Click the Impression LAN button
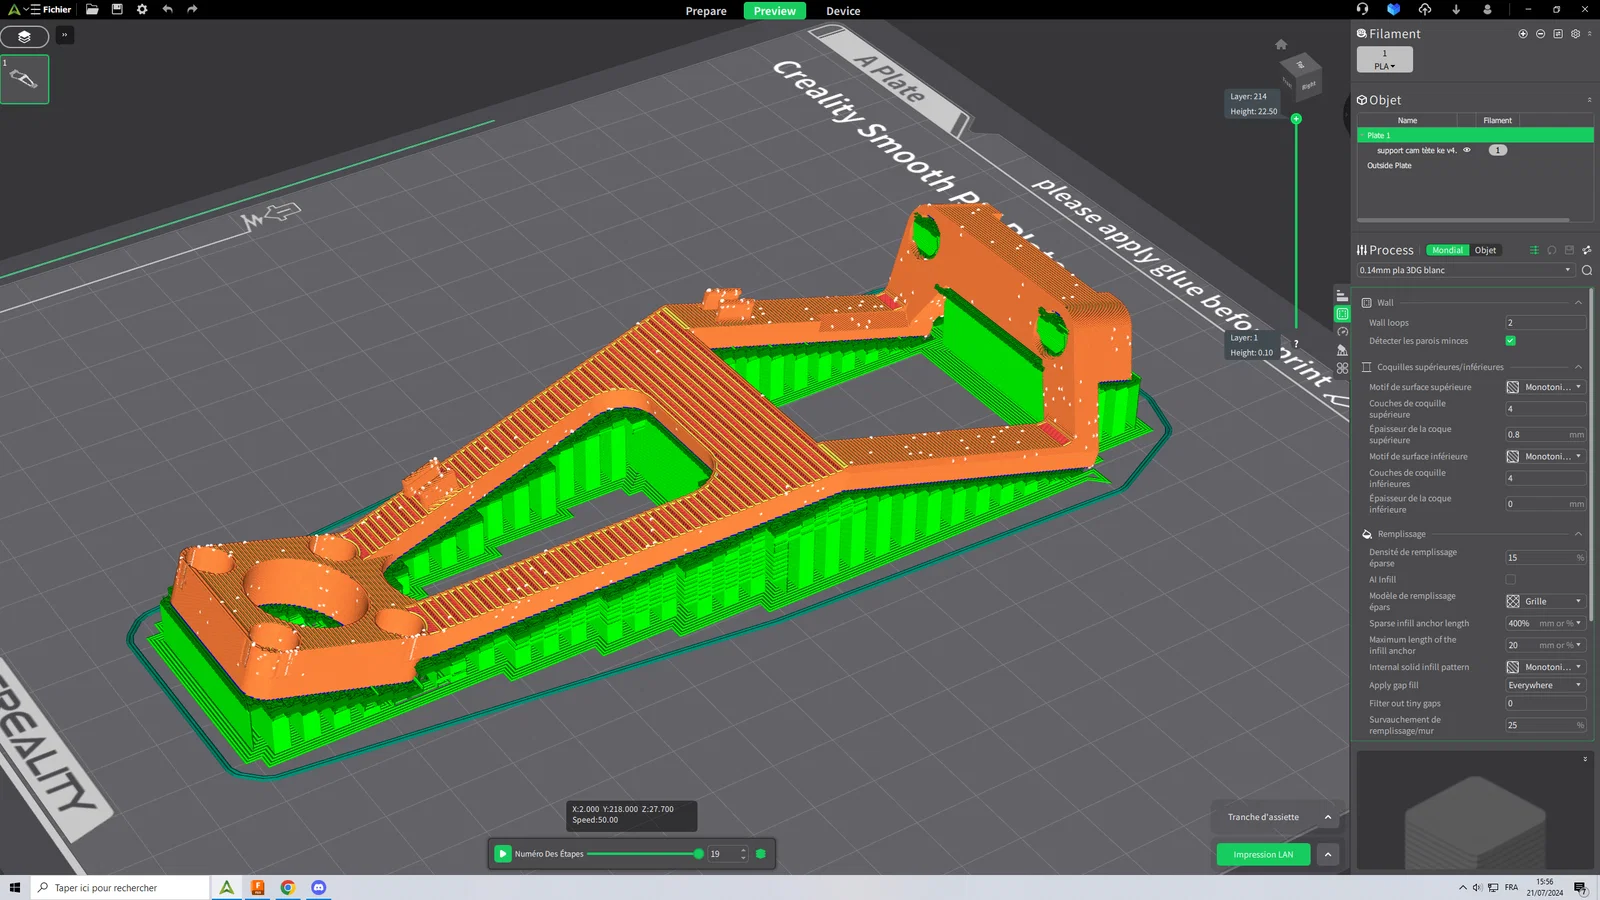The width and height of the screenshot is (1600, 900). (1263, 855)
